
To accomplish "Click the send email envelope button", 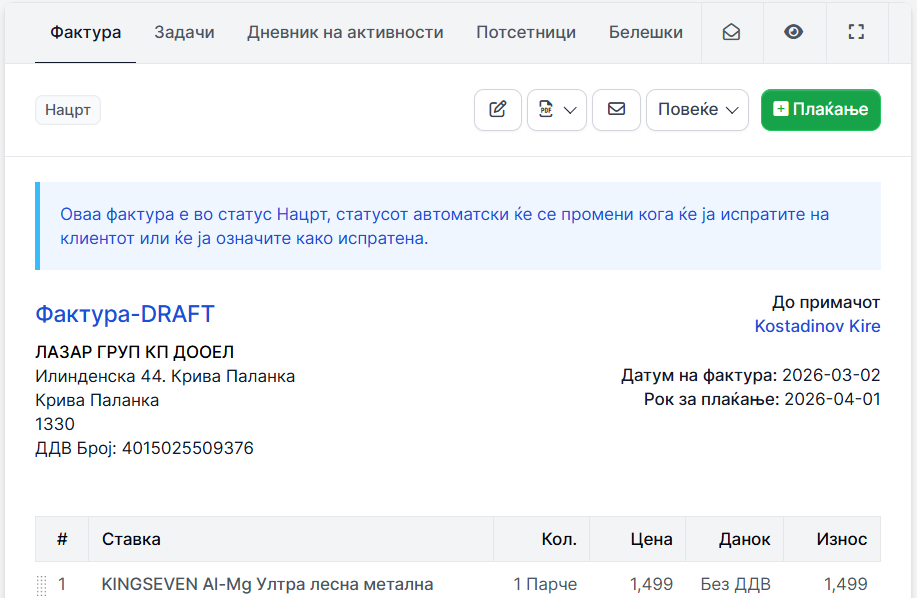I will [616, 110].
